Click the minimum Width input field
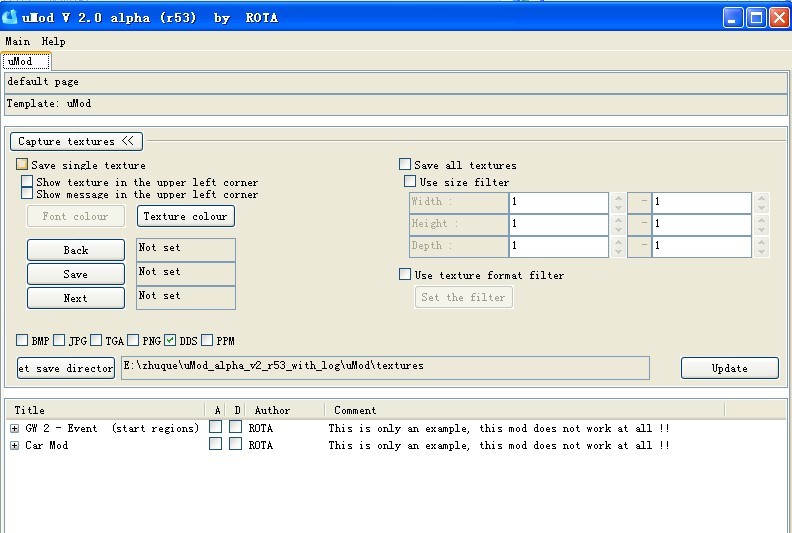 [557, 202]
